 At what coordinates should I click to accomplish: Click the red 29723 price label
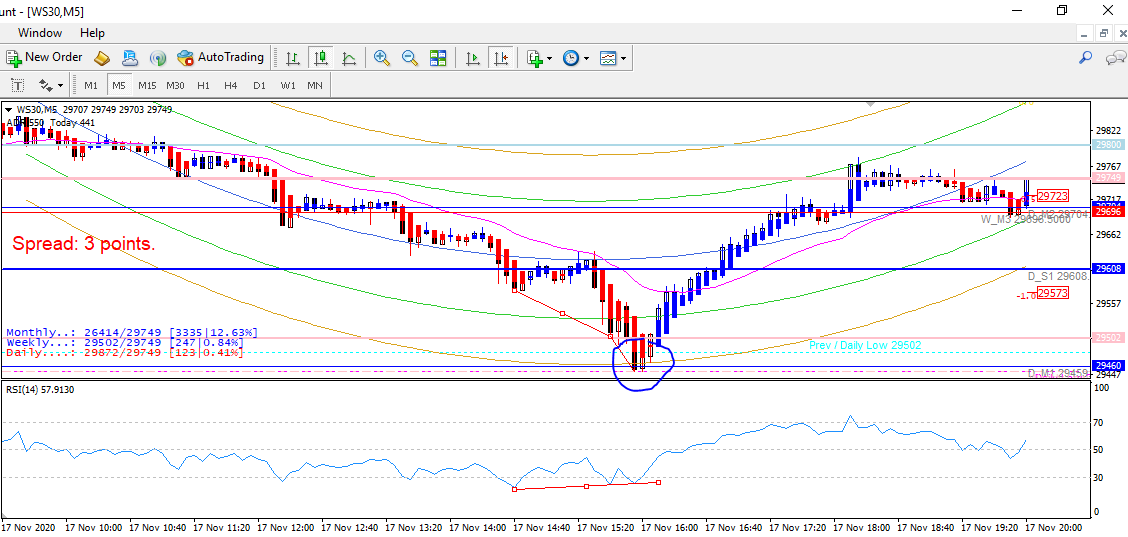(1052, 196)
